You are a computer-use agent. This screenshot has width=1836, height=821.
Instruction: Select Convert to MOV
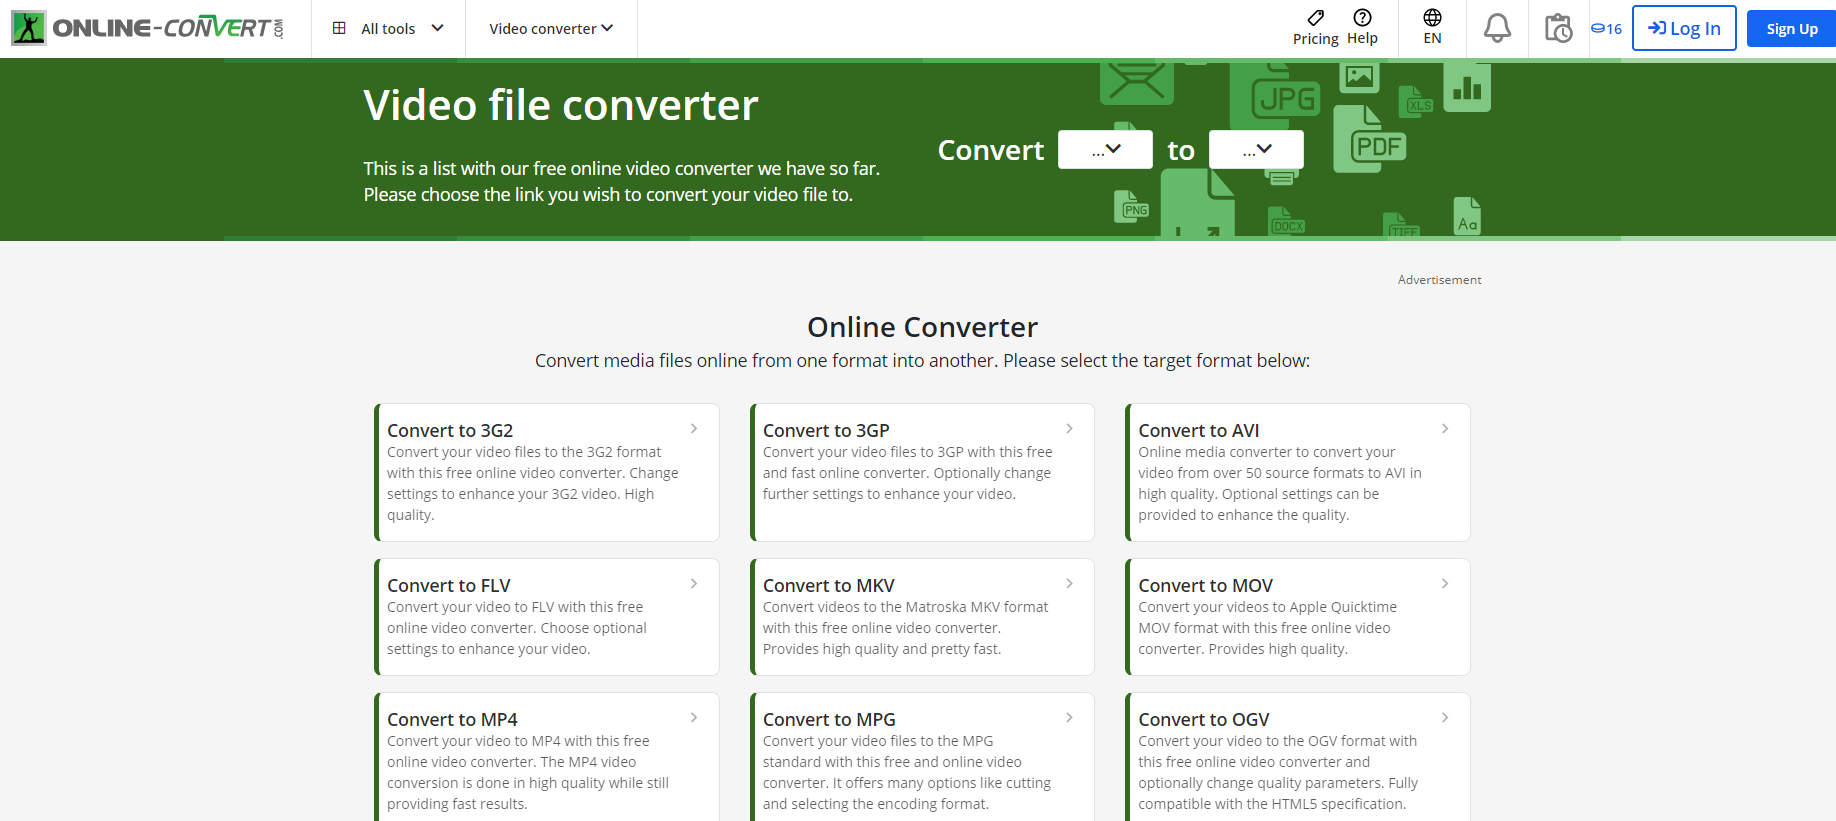click(x=1206, y=585)
